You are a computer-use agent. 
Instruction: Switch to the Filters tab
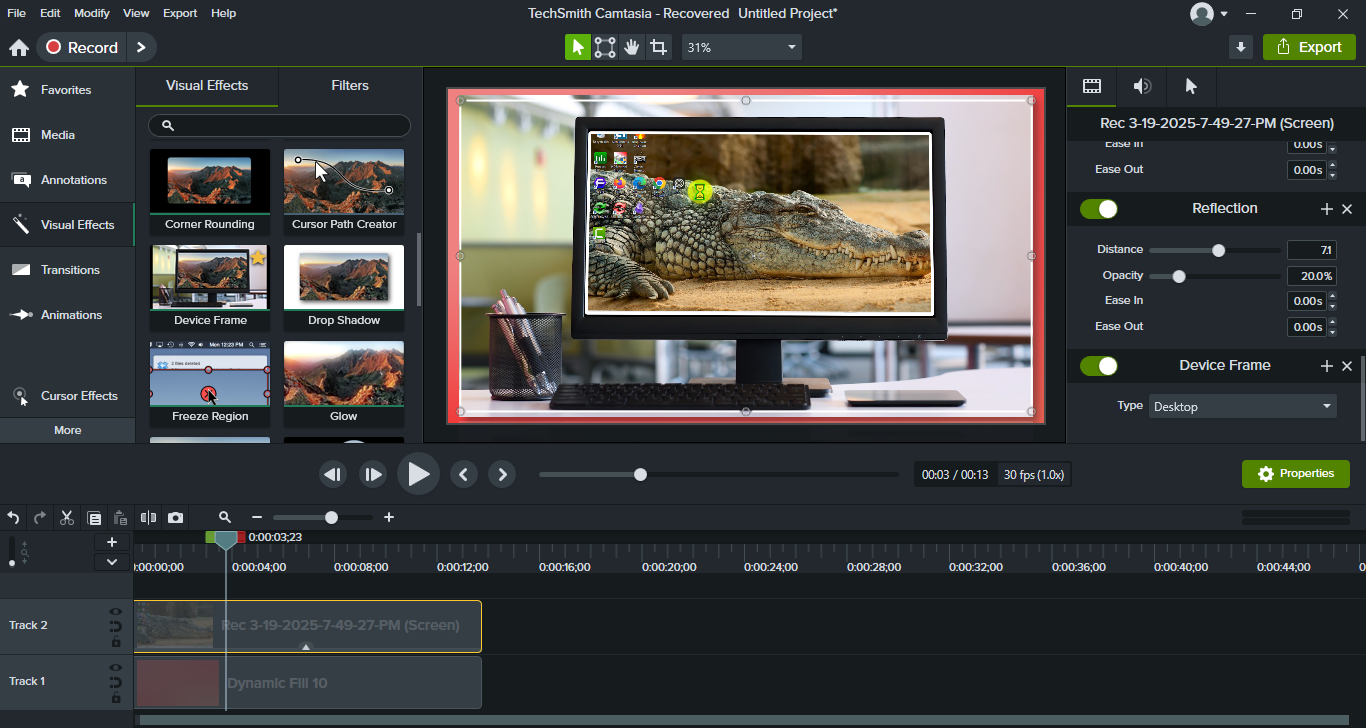(x=349, y=86)
